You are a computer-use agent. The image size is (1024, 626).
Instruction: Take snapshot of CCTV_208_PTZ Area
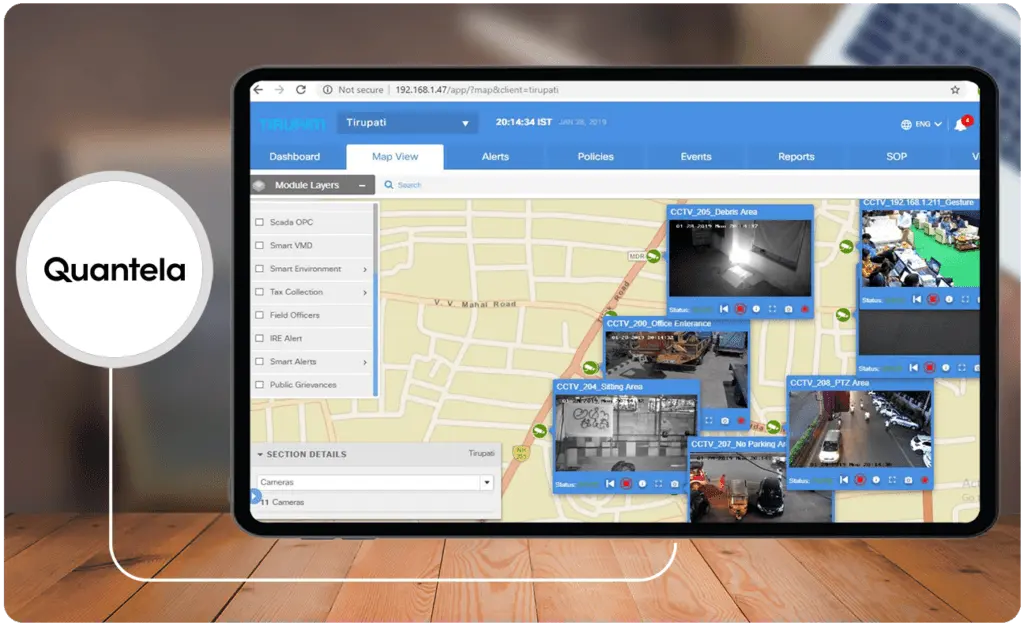pyautogui.click(x=908, y=480)
